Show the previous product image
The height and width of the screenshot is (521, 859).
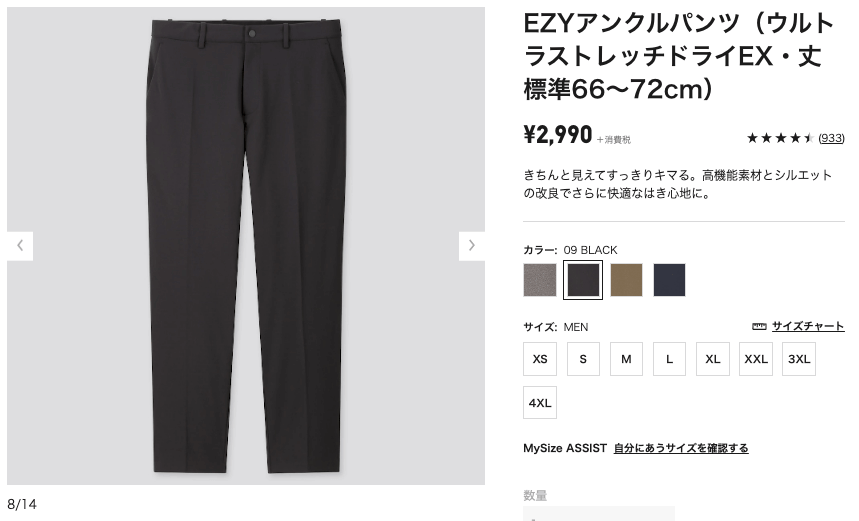20,246
